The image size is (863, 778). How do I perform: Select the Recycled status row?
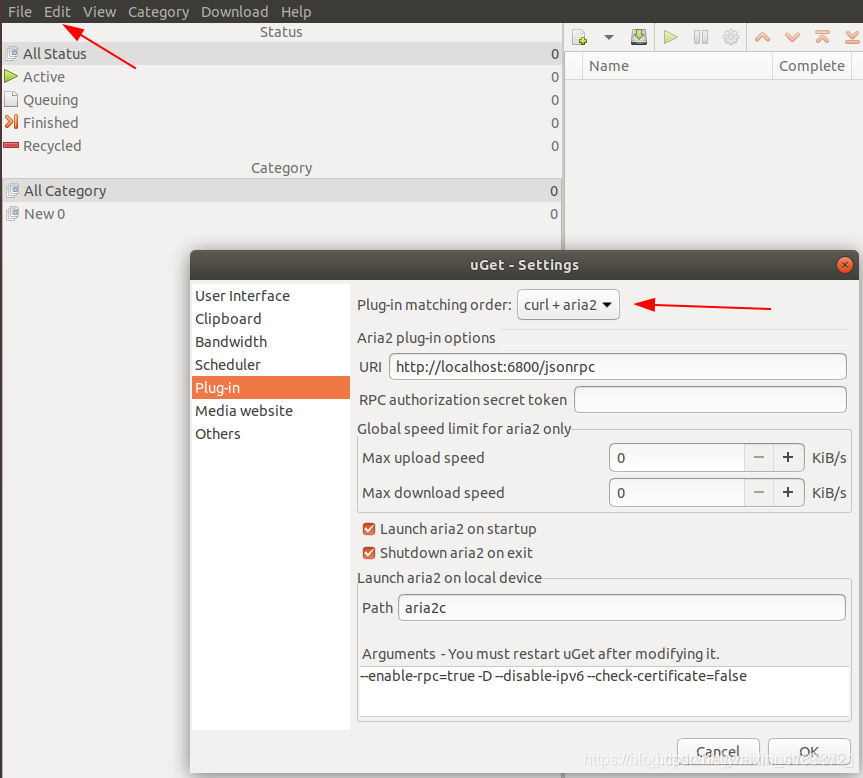281,146
